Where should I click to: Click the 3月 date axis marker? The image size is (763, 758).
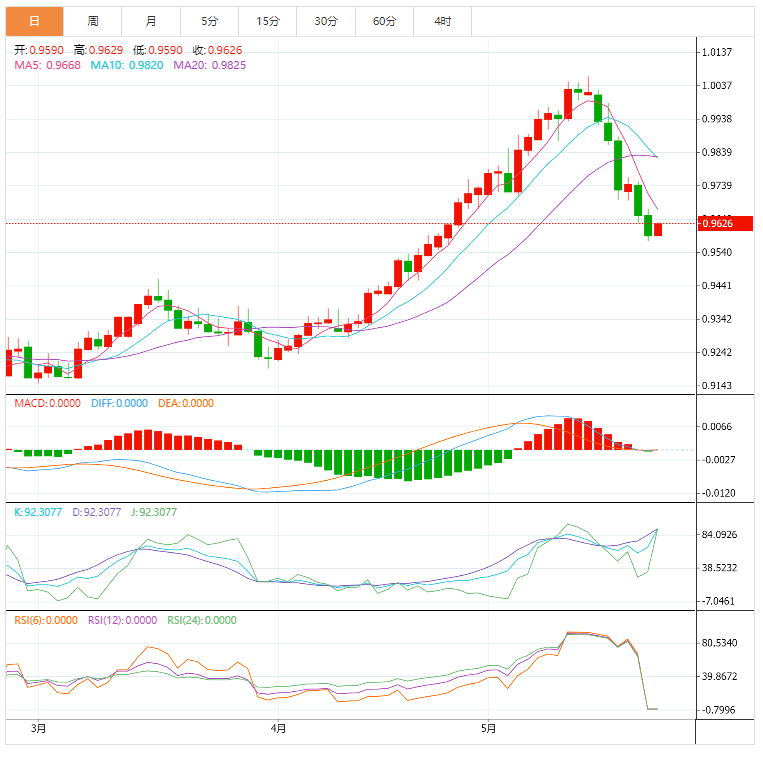(x=38, y=728)
